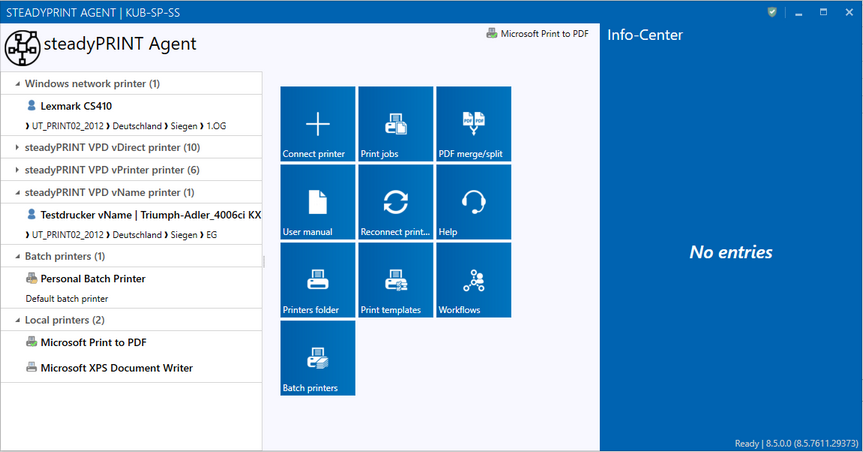Click the 1.OG path under Lexmark CS410
Viewport: 863px width, 452px height.
(x=216, y=126)
